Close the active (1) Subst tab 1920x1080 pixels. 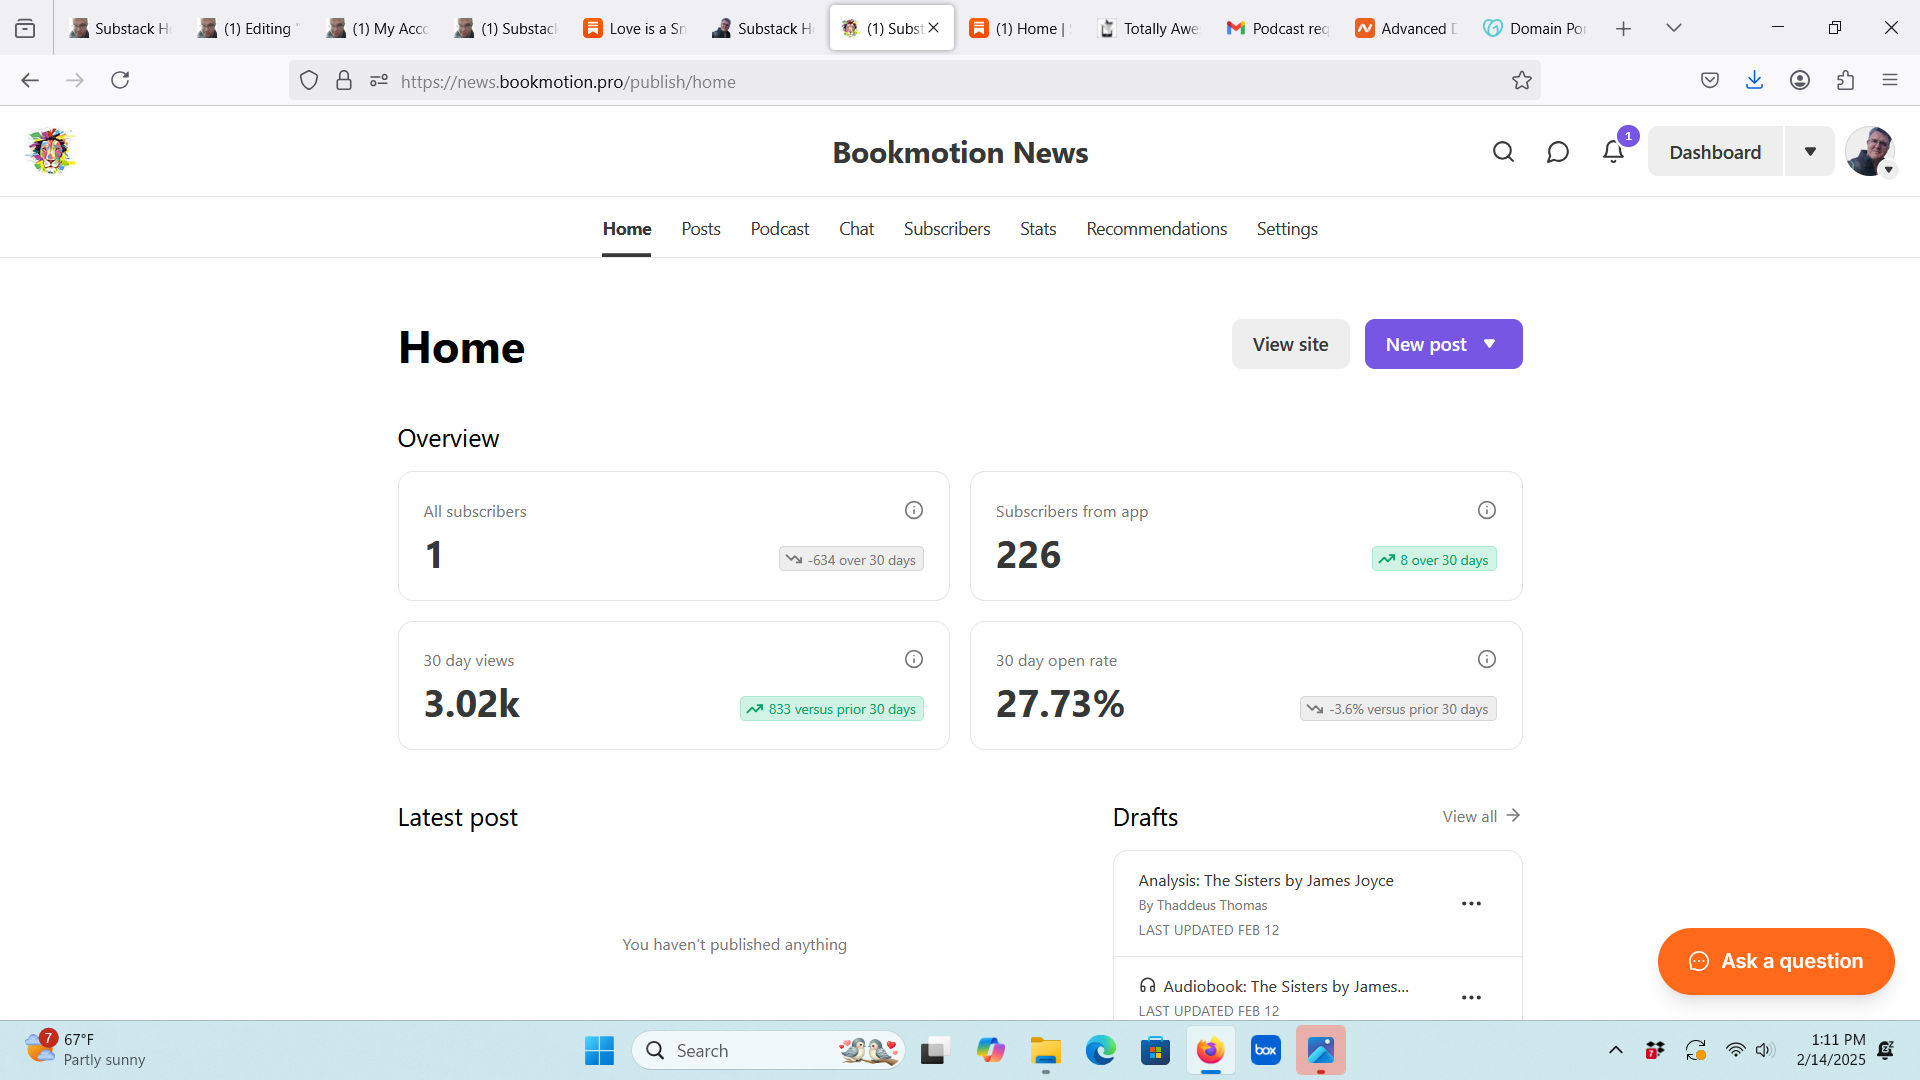click(934, 28)
